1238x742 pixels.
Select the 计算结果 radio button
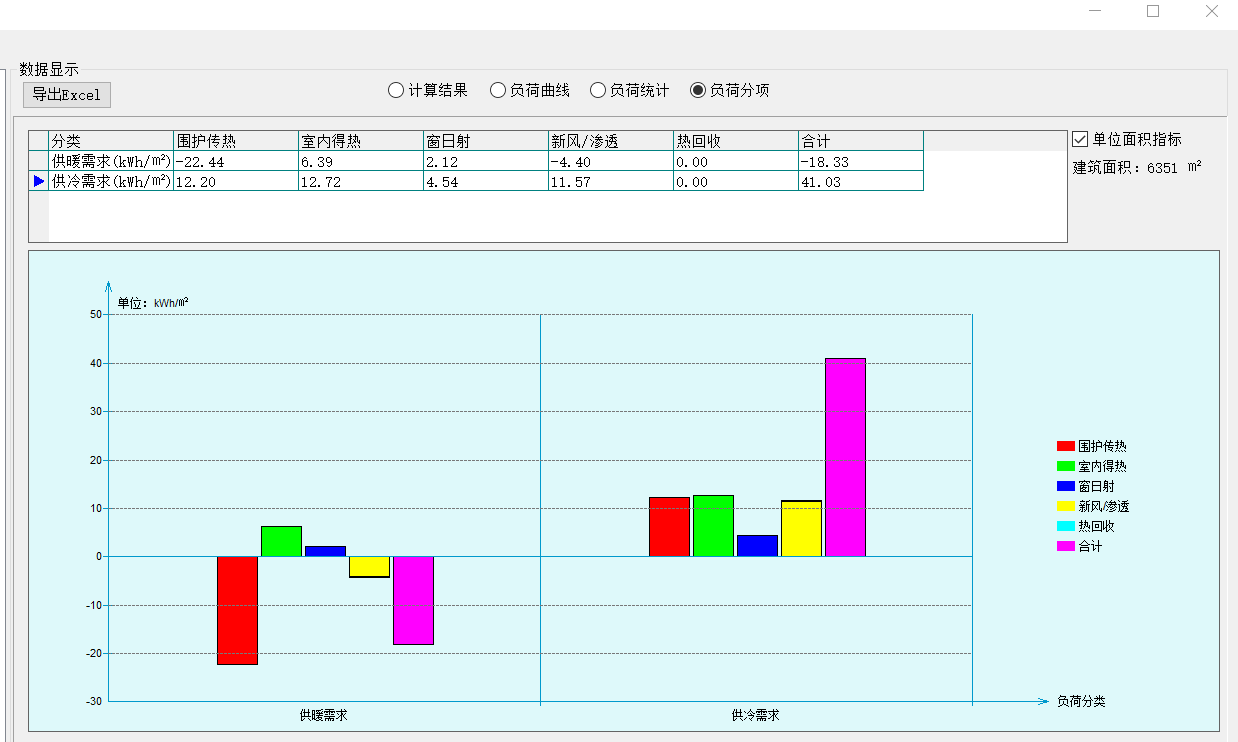click(396, 90)
